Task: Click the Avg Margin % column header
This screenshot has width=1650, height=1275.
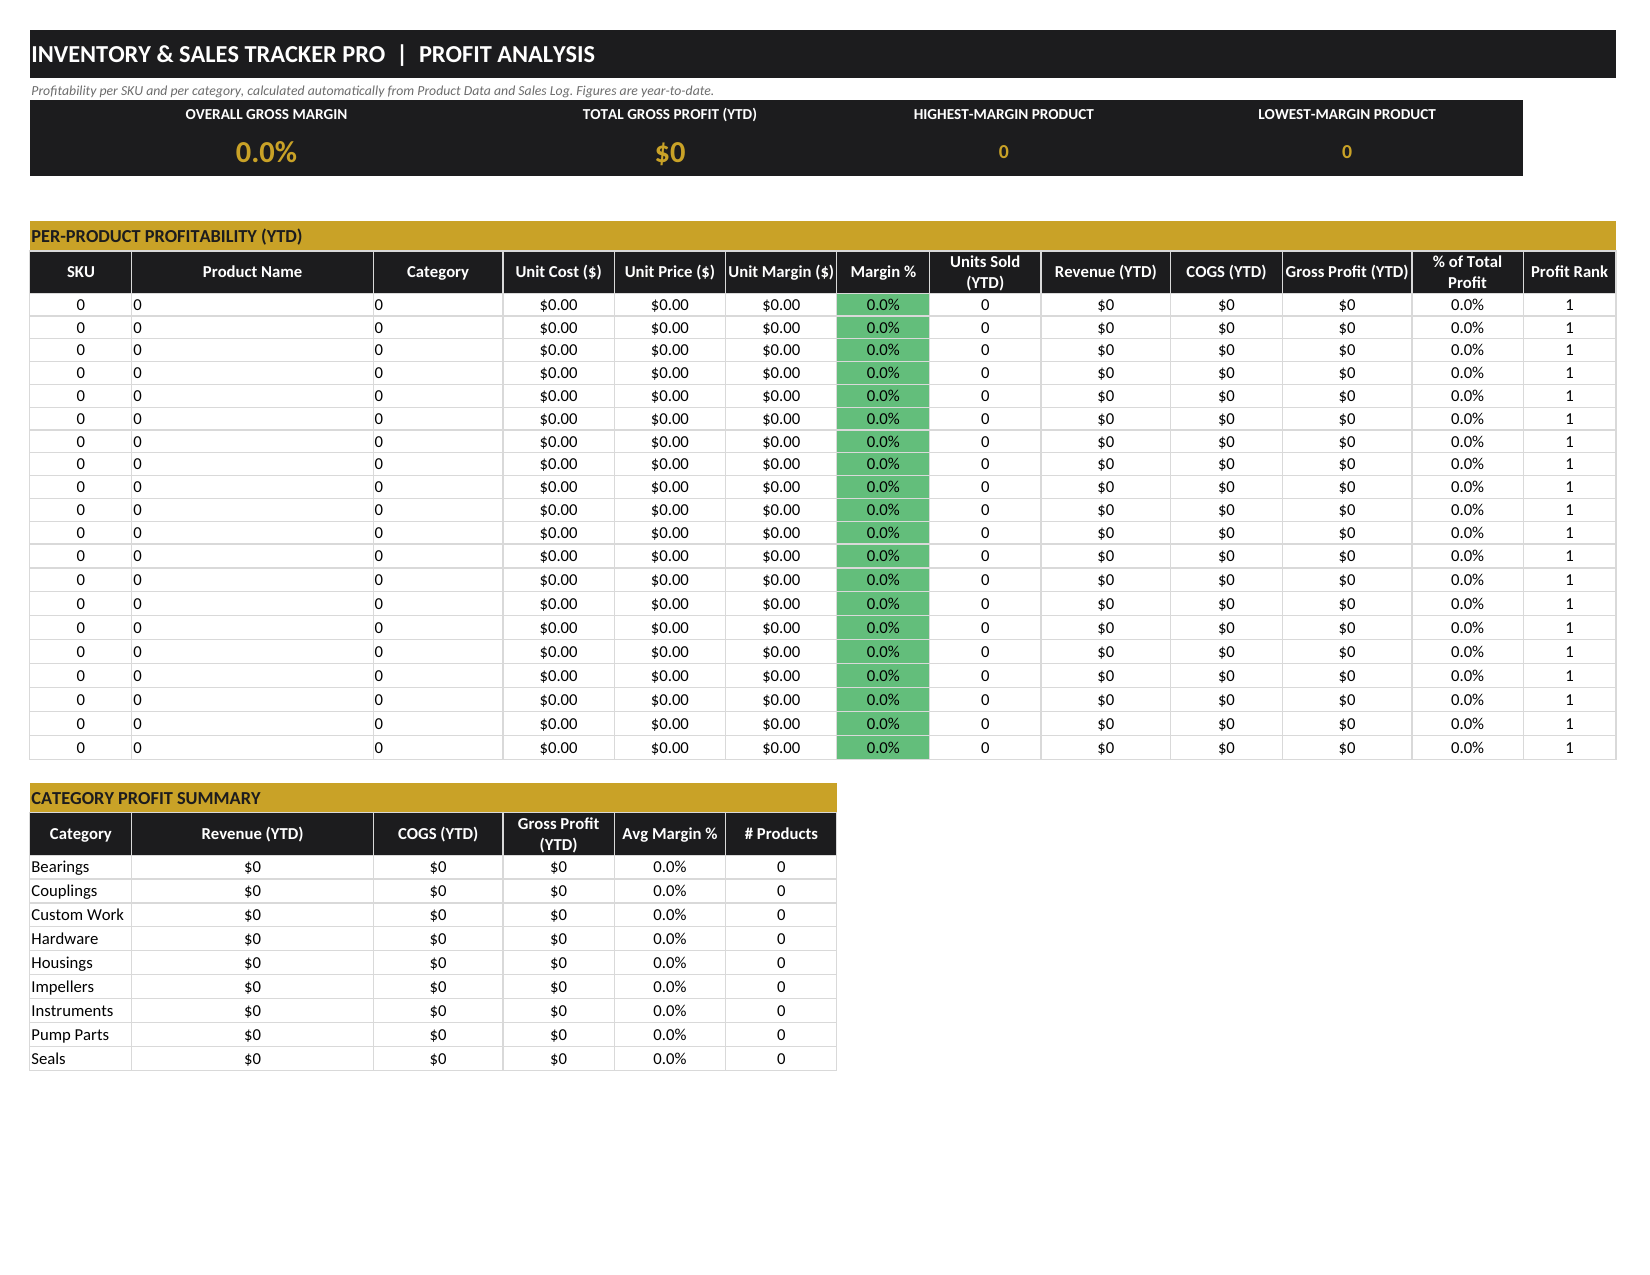Action: tap(670, 834)
